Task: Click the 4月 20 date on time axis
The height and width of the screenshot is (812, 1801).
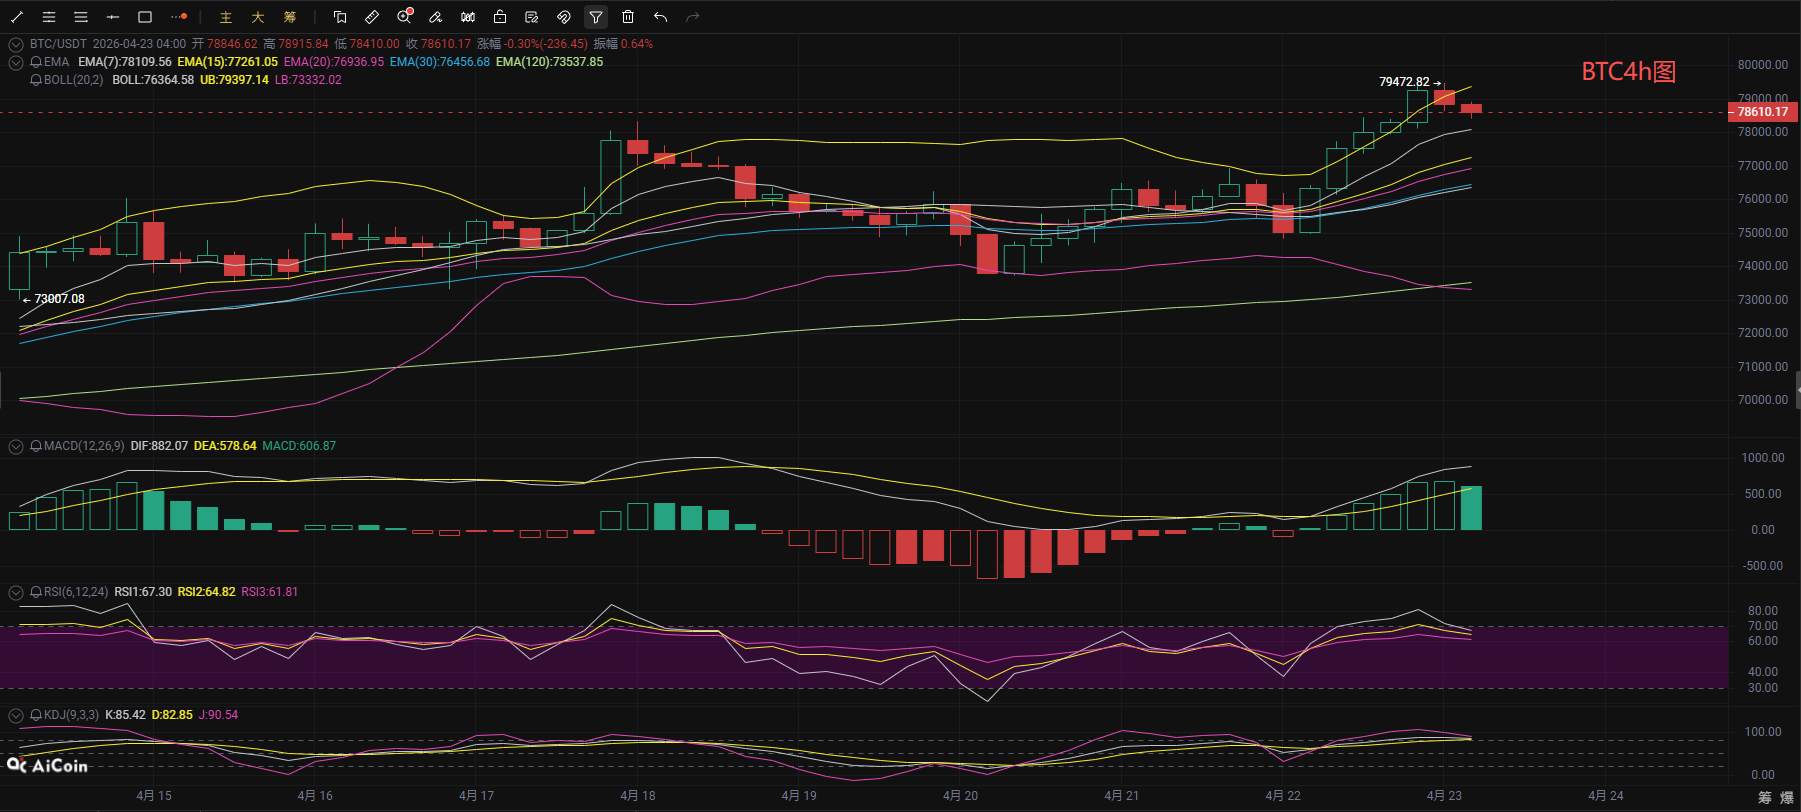Action: [960, 796]
